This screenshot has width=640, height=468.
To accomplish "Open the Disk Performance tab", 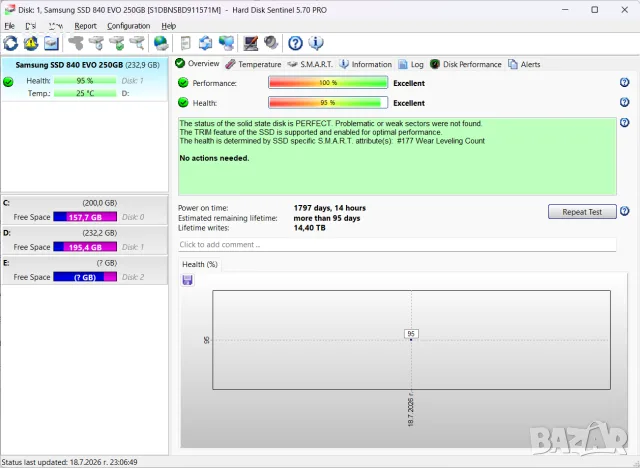I will pyautogui.click(x=466, y=64).
